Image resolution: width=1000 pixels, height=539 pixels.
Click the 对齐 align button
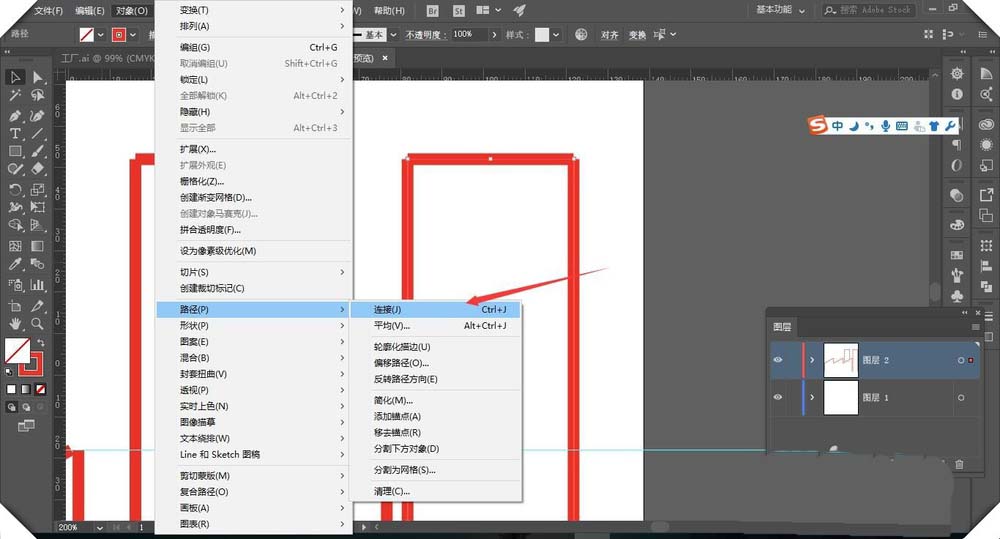[x=610, y=35]
